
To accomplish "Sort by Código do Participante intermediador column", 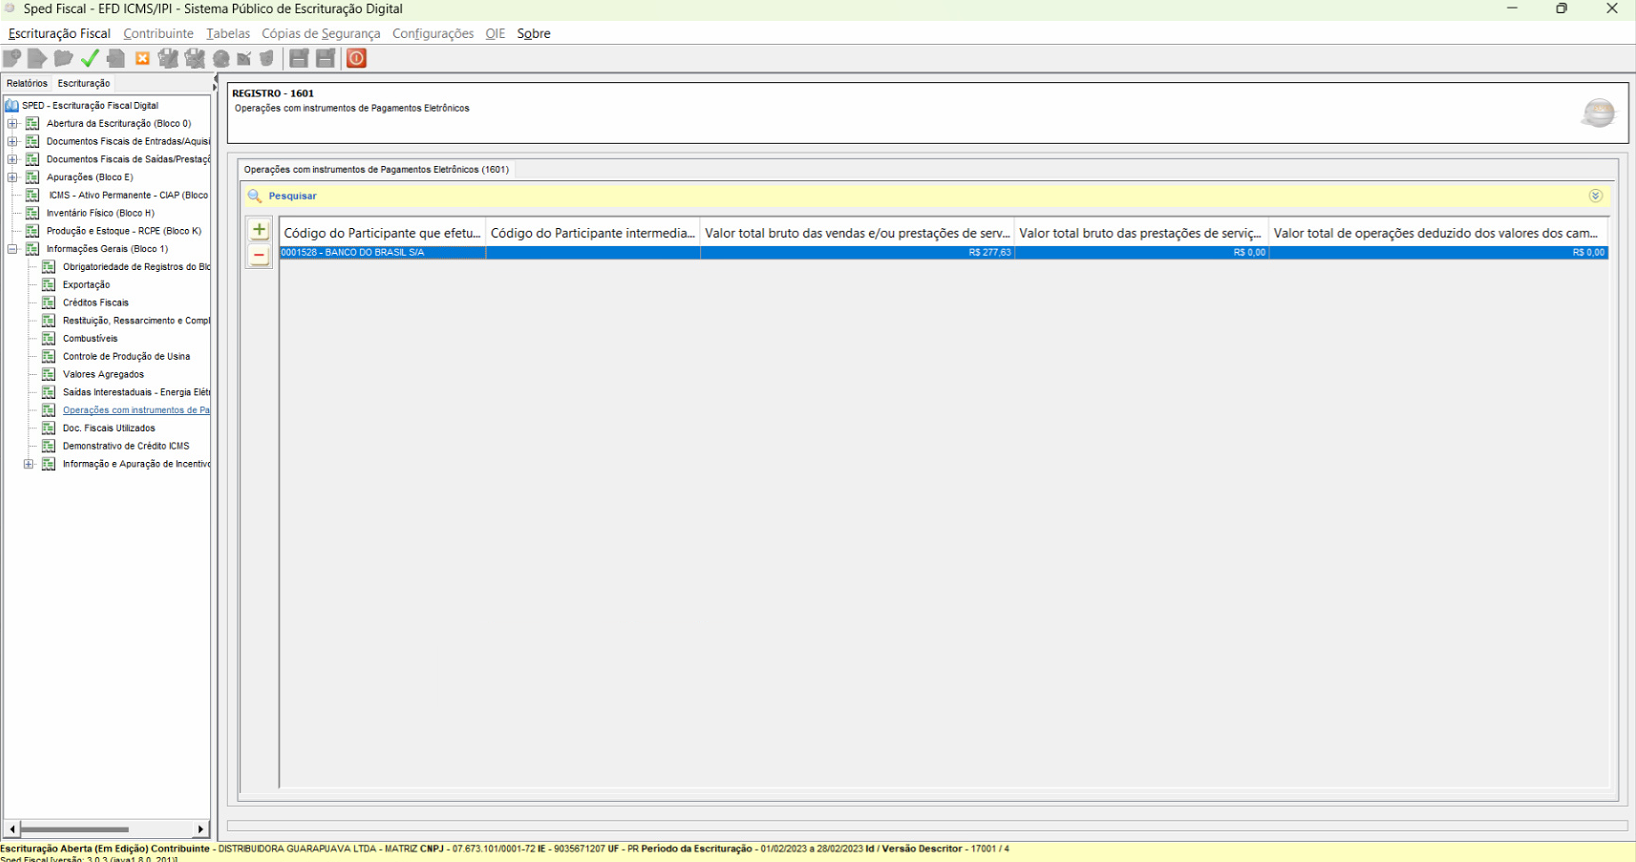I will coord(593,233).
